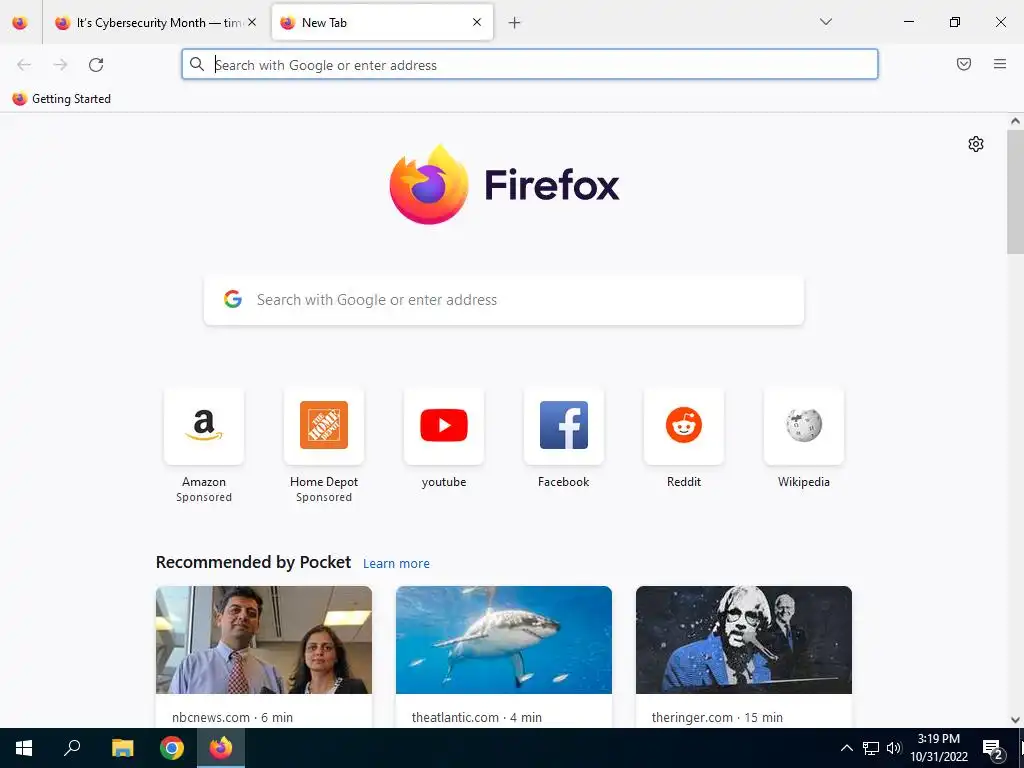
Task: Open the notification center icon
Action: tap(993, 749)
